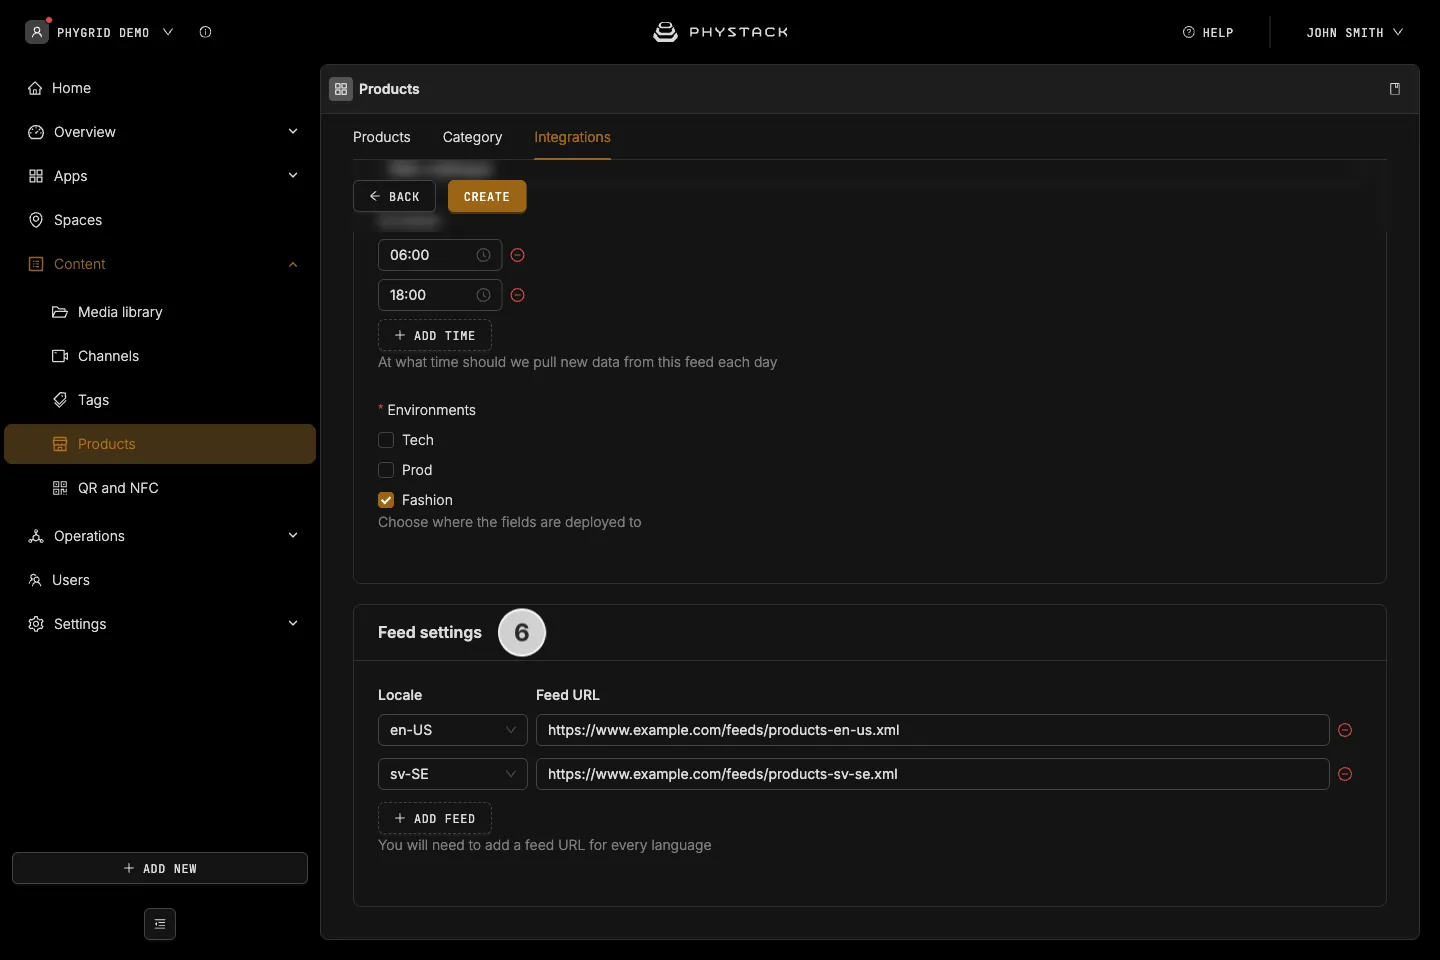Click the info icon beside Phygrid Demo
Screen dimensions: 1440x960
pos(205,32)
